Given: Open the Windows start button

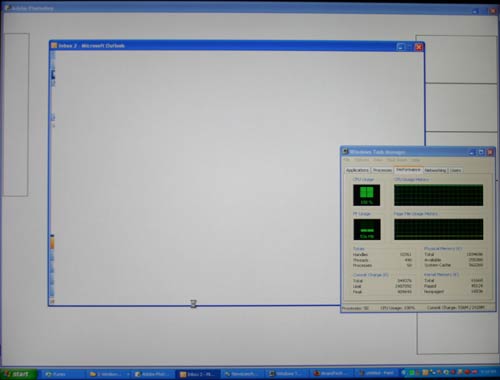Looking at the screenshot, I should 18,374.
